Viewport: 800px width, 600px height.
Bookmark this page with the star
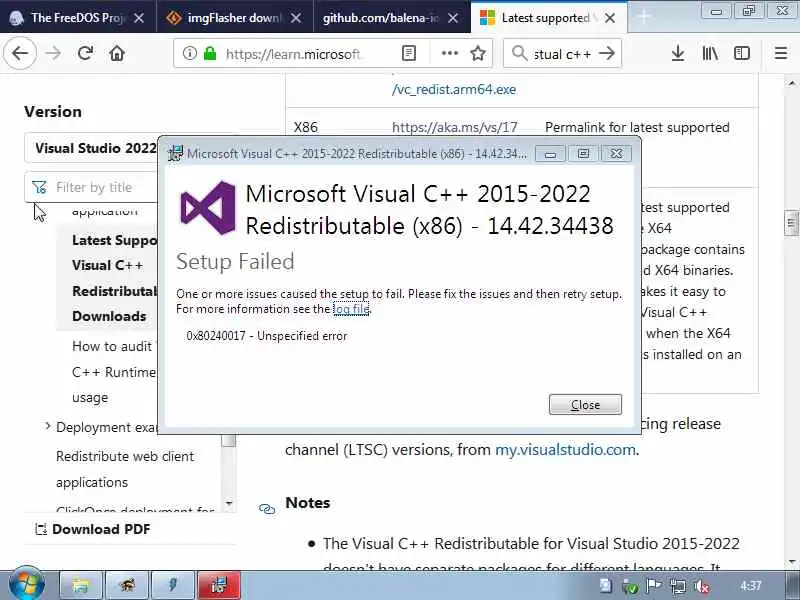point(478,53)
